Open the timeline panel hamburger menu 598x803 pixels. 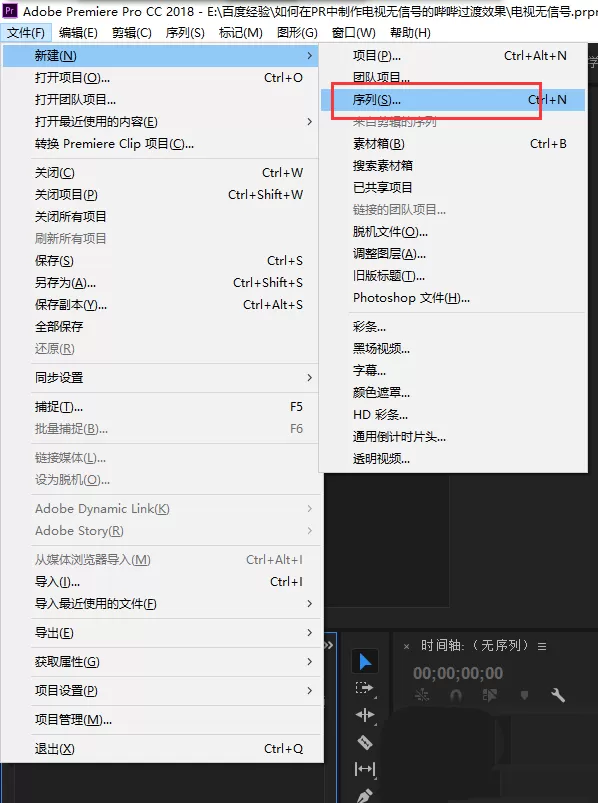click(542, 646)
